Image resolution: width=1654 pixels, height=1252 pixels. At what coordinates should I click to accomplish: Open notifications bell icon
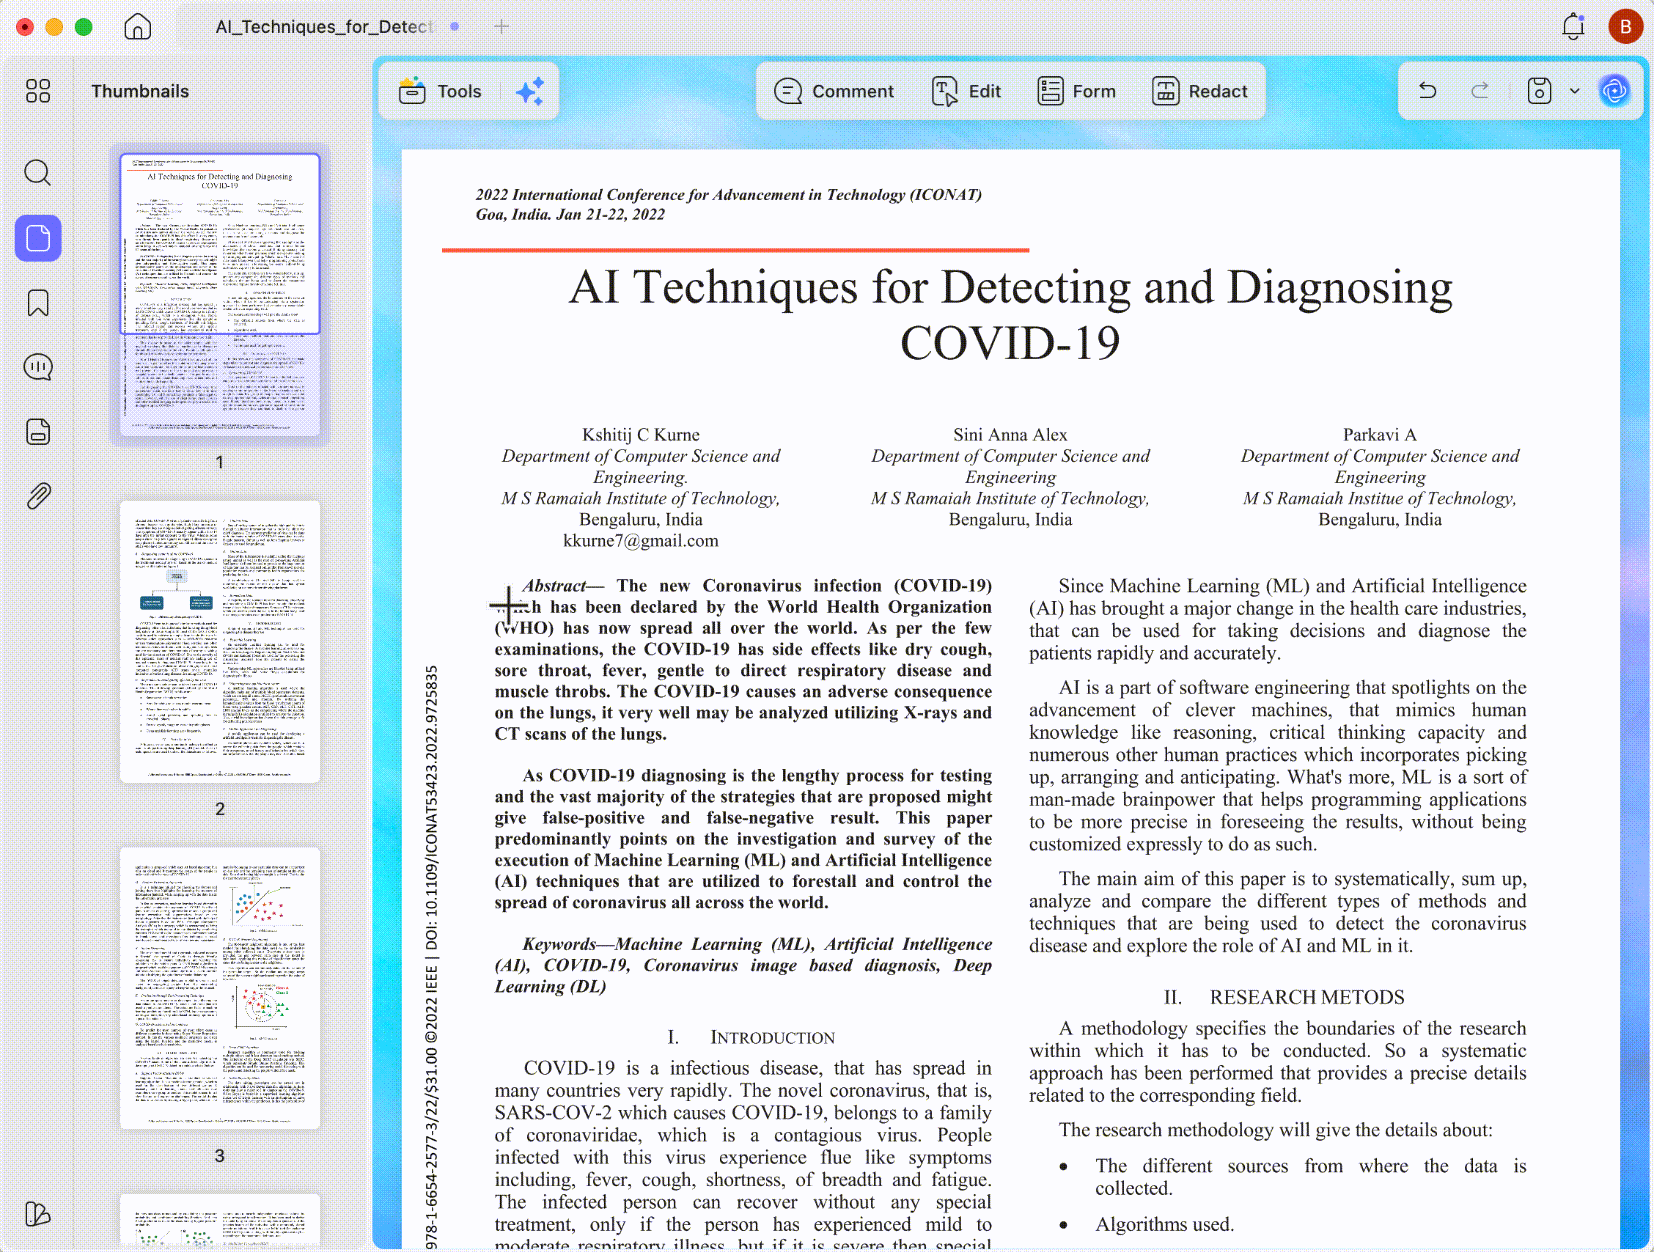(1573, 27)
